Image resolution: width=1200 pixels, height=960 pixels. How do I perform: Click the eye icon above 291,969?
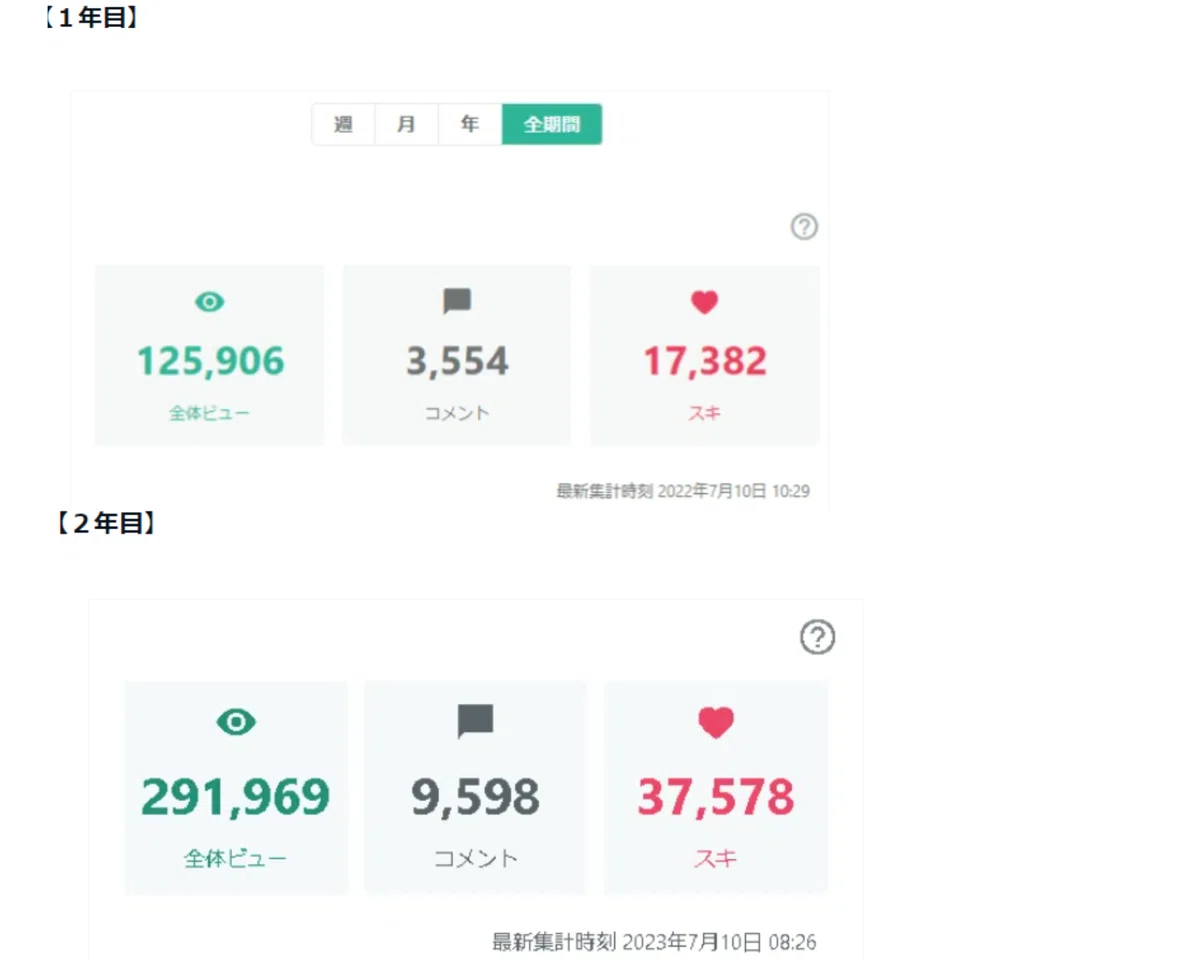click(236, 721)
